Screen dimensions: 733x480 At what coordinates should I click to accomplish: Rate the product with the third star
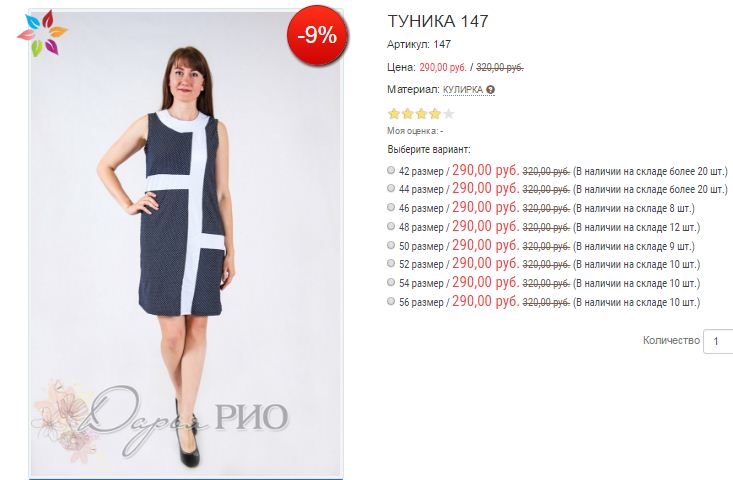421,114
